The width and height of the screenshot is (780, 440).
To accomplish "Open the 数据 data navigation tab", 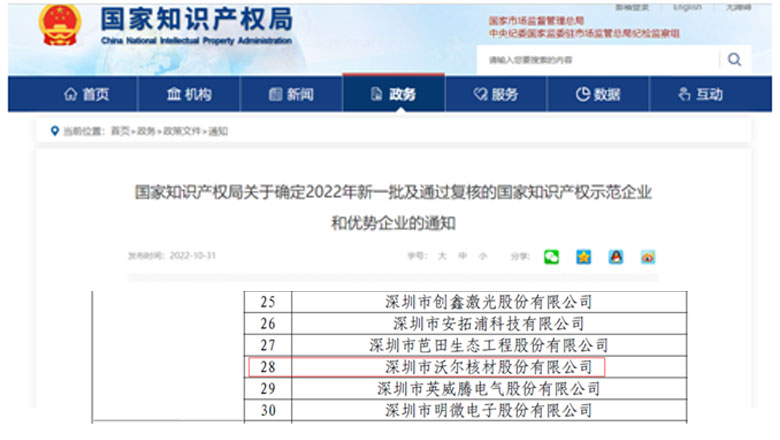I will click(597, 94).
